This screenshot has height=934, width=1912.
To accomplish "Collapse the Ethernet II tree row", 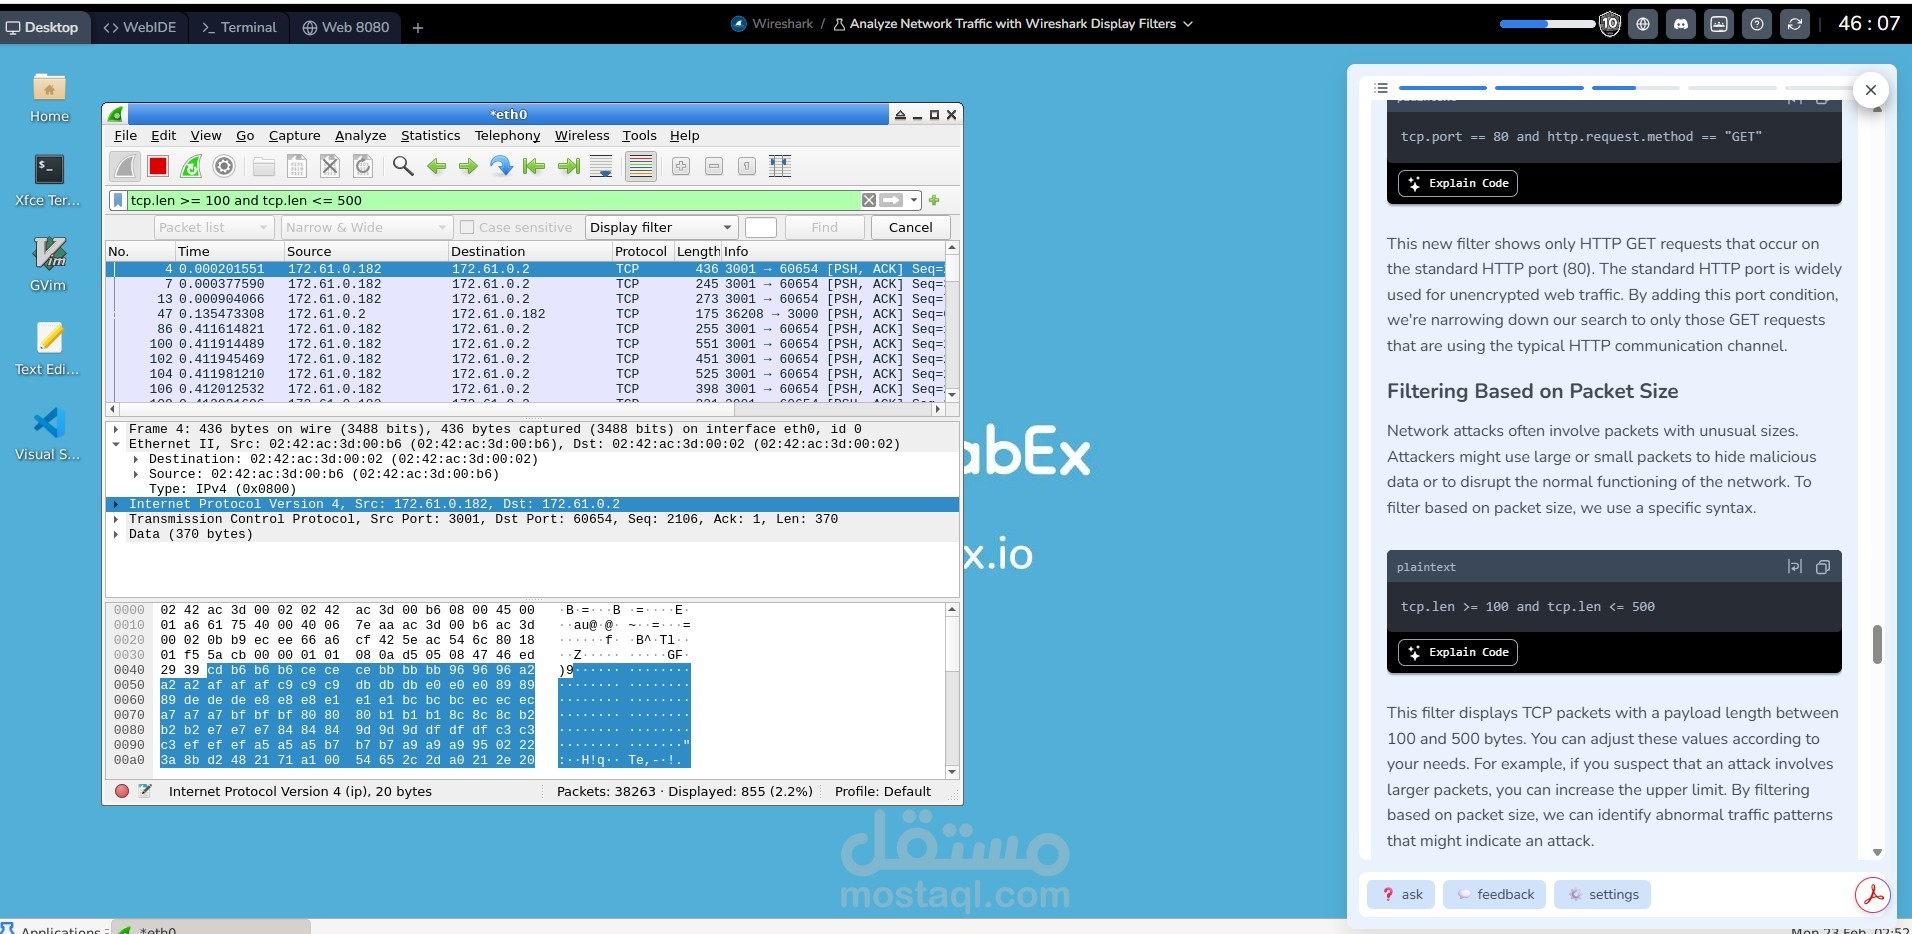I will 117,444.
